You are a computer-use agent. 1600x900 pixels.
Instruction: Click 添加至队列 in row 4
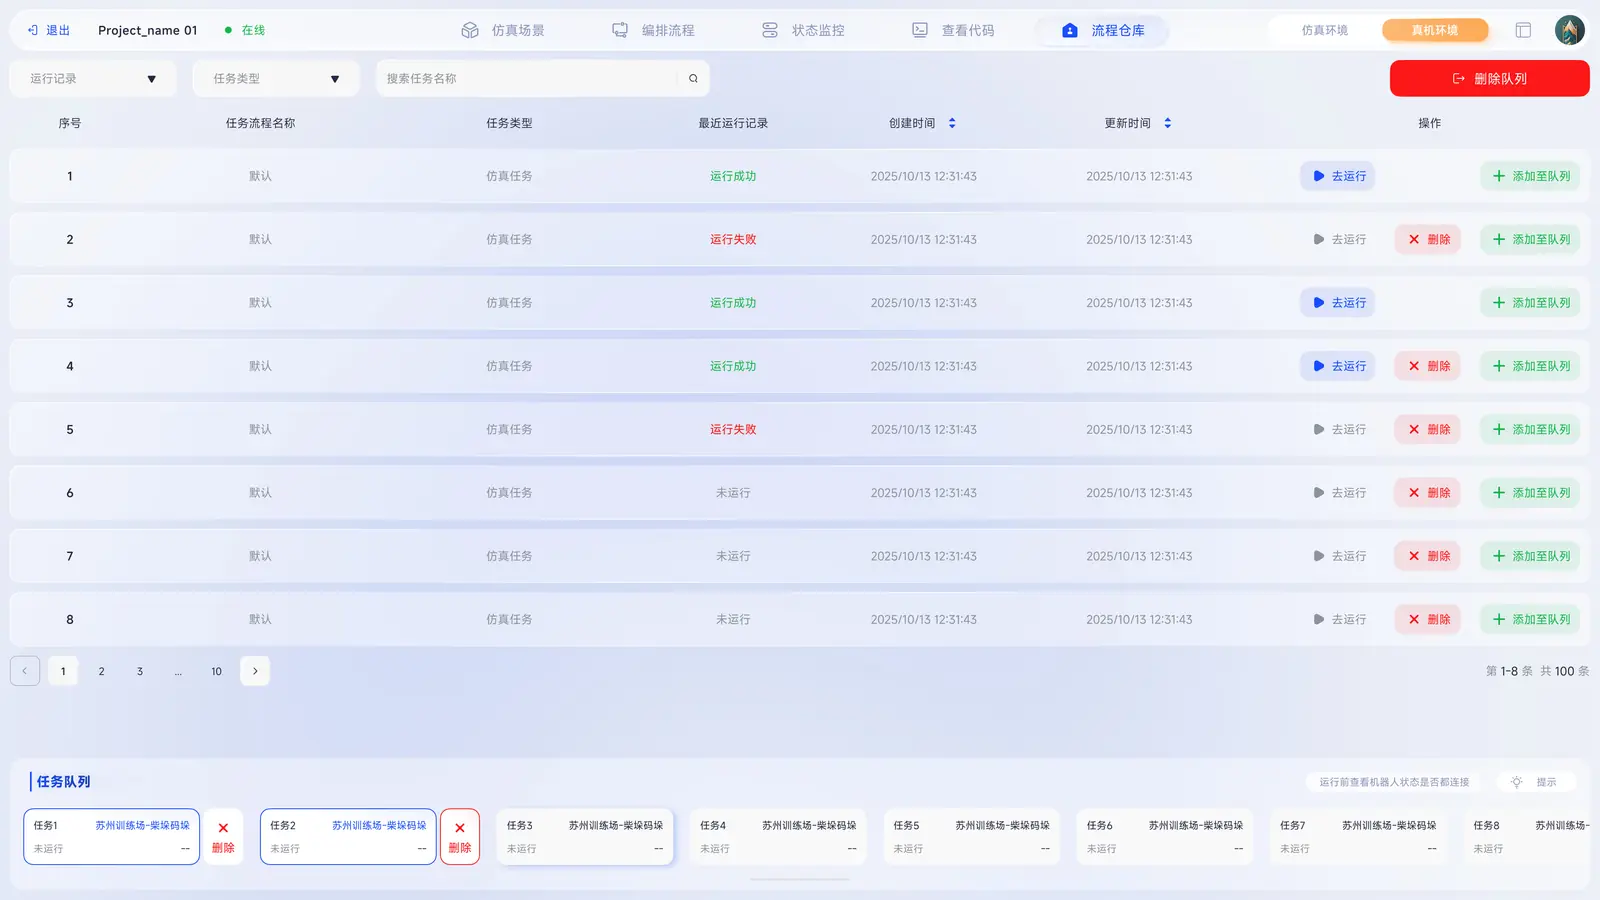pyautogui.click(x=1530, y=366)
